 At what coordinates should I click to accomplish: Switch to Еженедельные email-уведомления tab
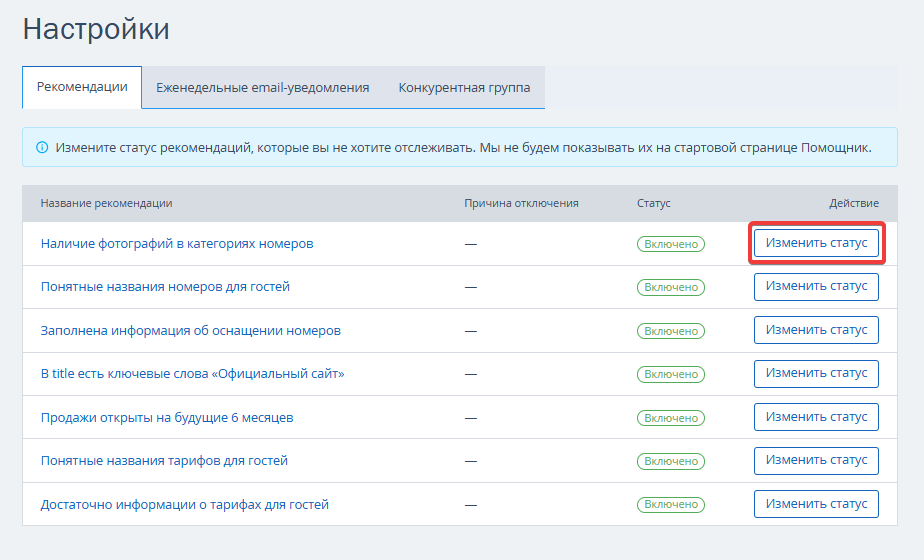262,88
